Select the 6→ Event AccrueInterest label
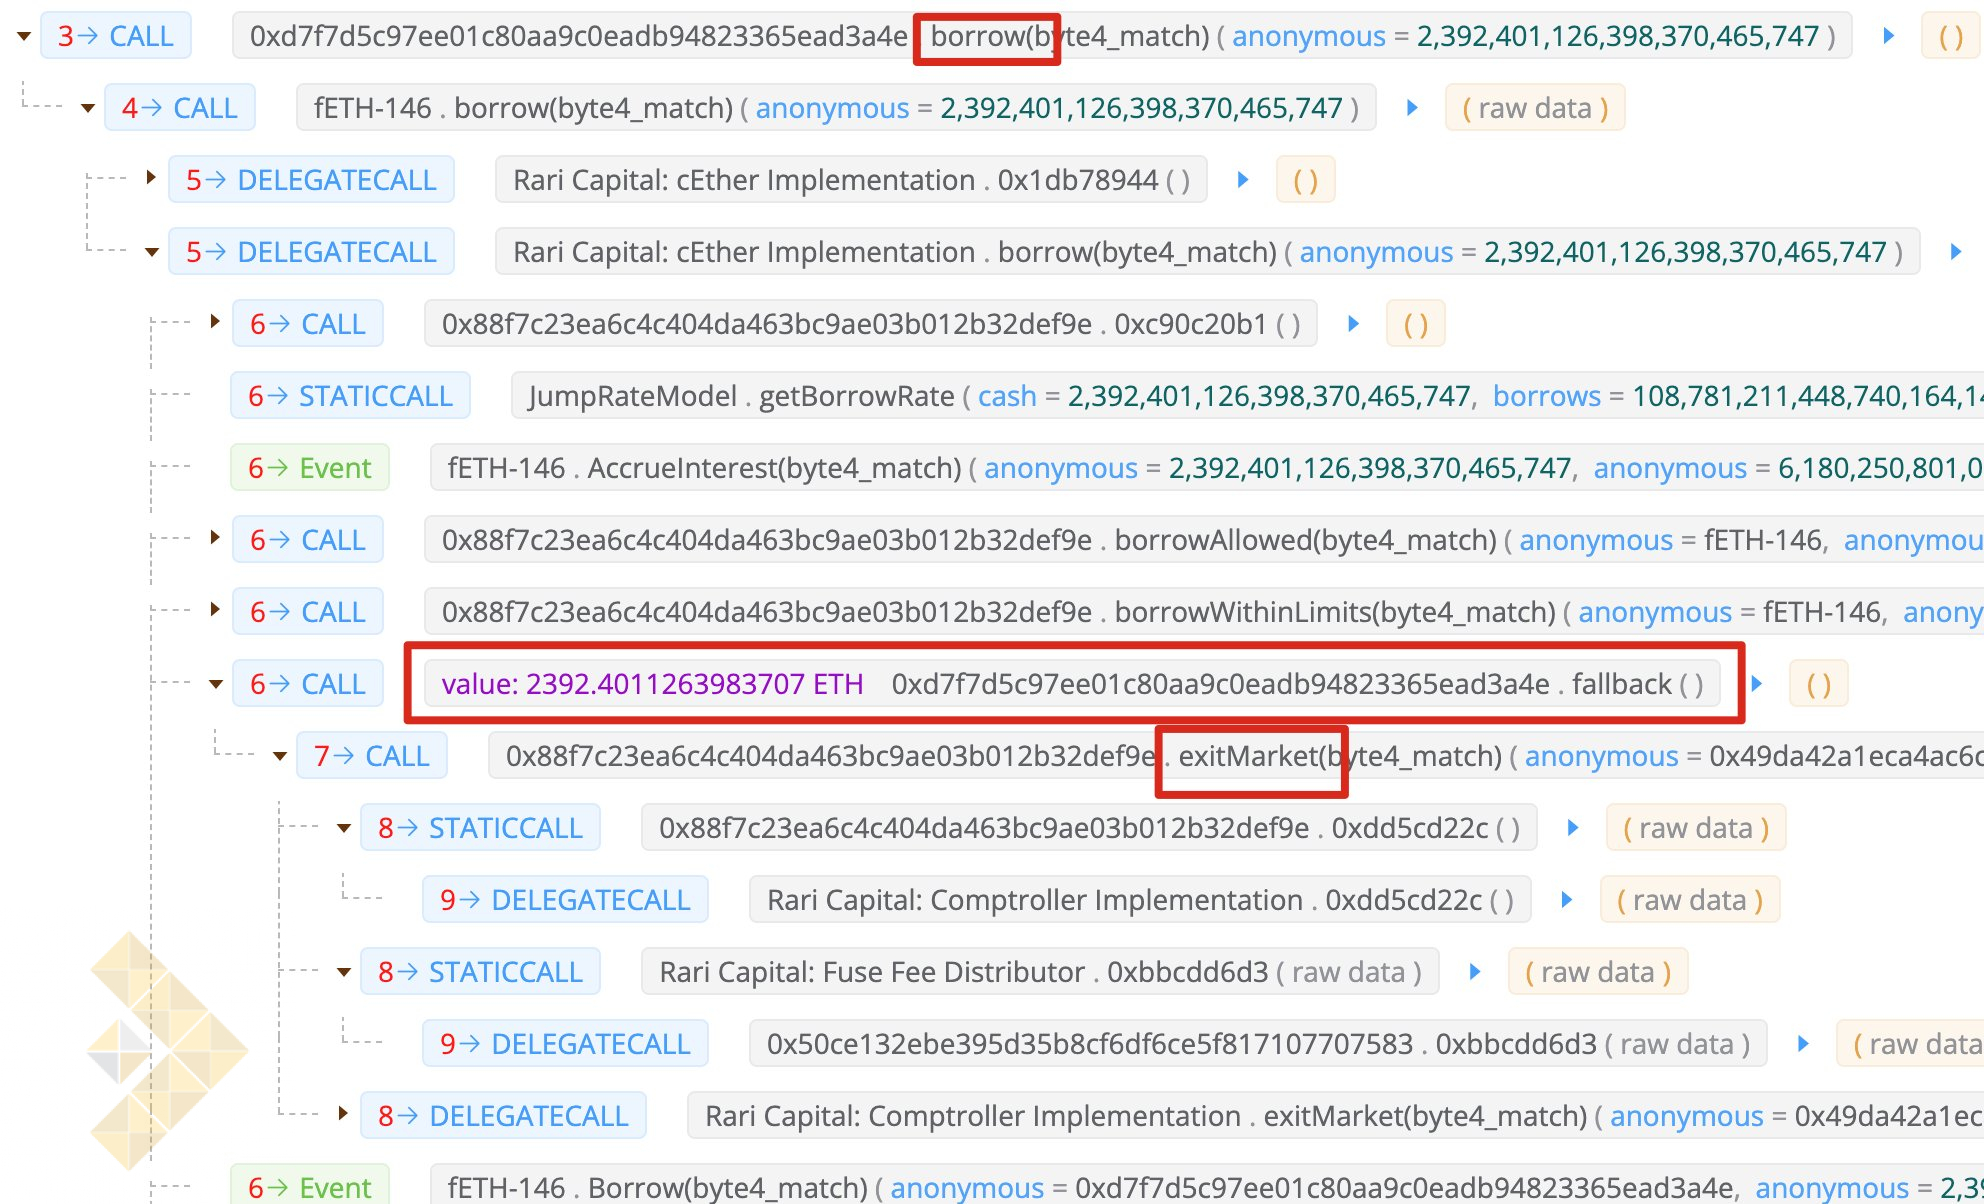The image size is (1984, 1204). 310,468
